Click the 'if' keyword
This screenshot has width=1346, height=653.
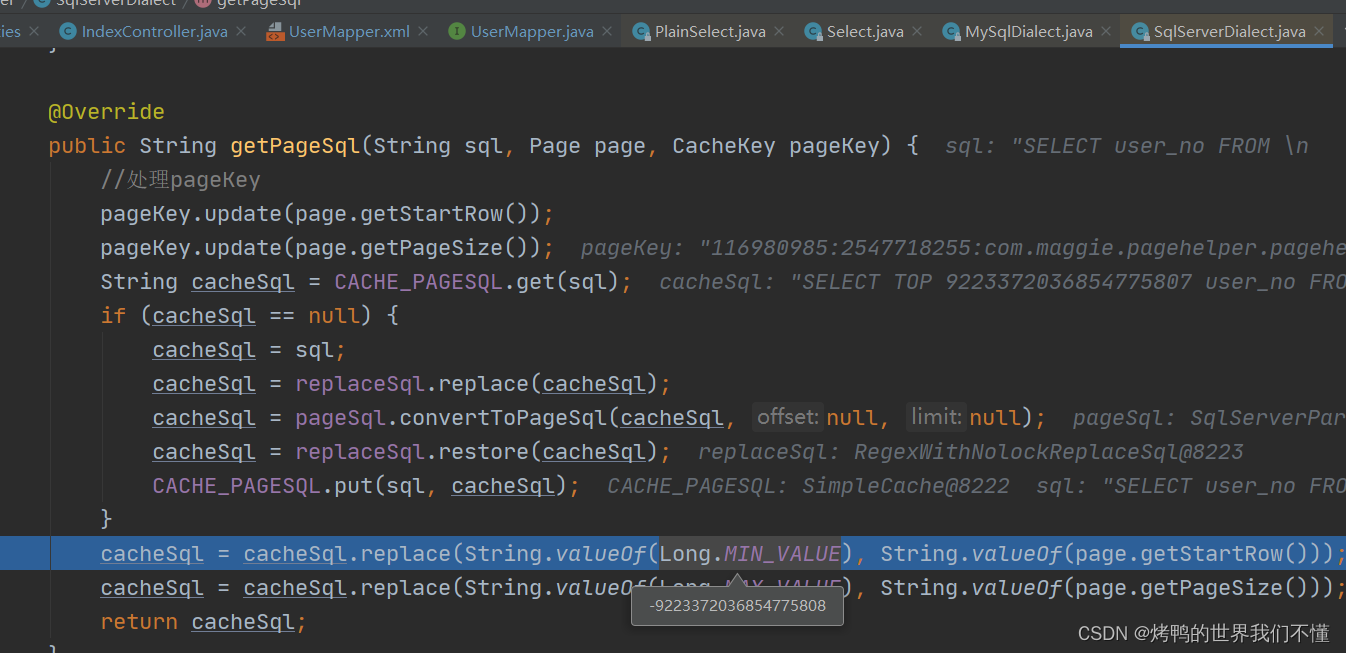113,316
